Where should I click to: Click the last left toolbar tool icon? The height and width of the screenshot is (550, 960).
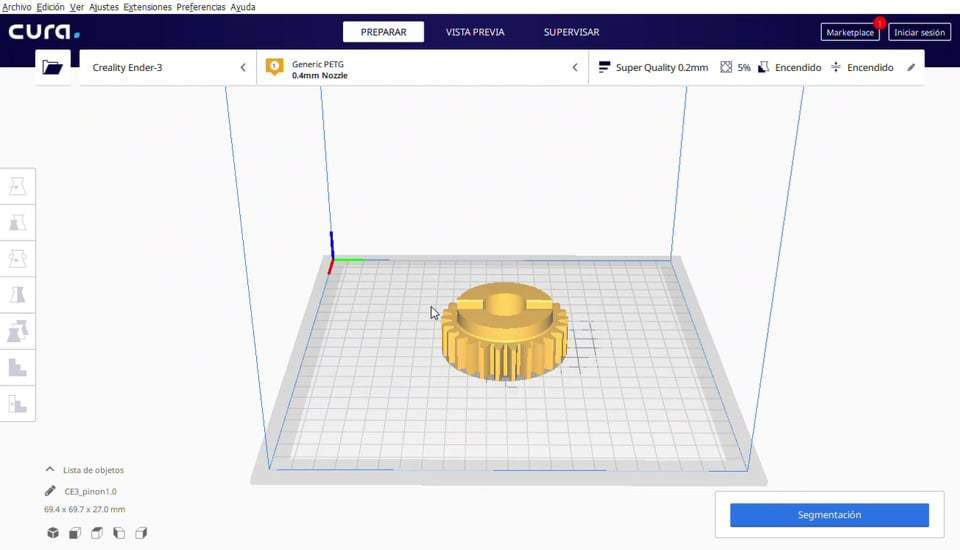pos(18,404)
